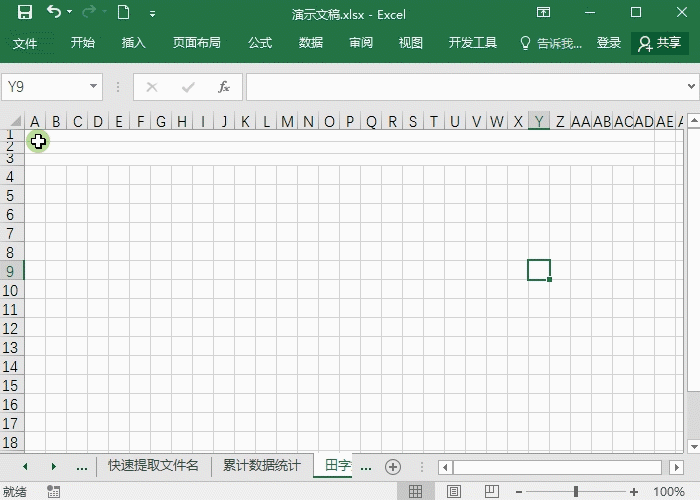Click the horizontal scrollbar track

pos(558,467)
